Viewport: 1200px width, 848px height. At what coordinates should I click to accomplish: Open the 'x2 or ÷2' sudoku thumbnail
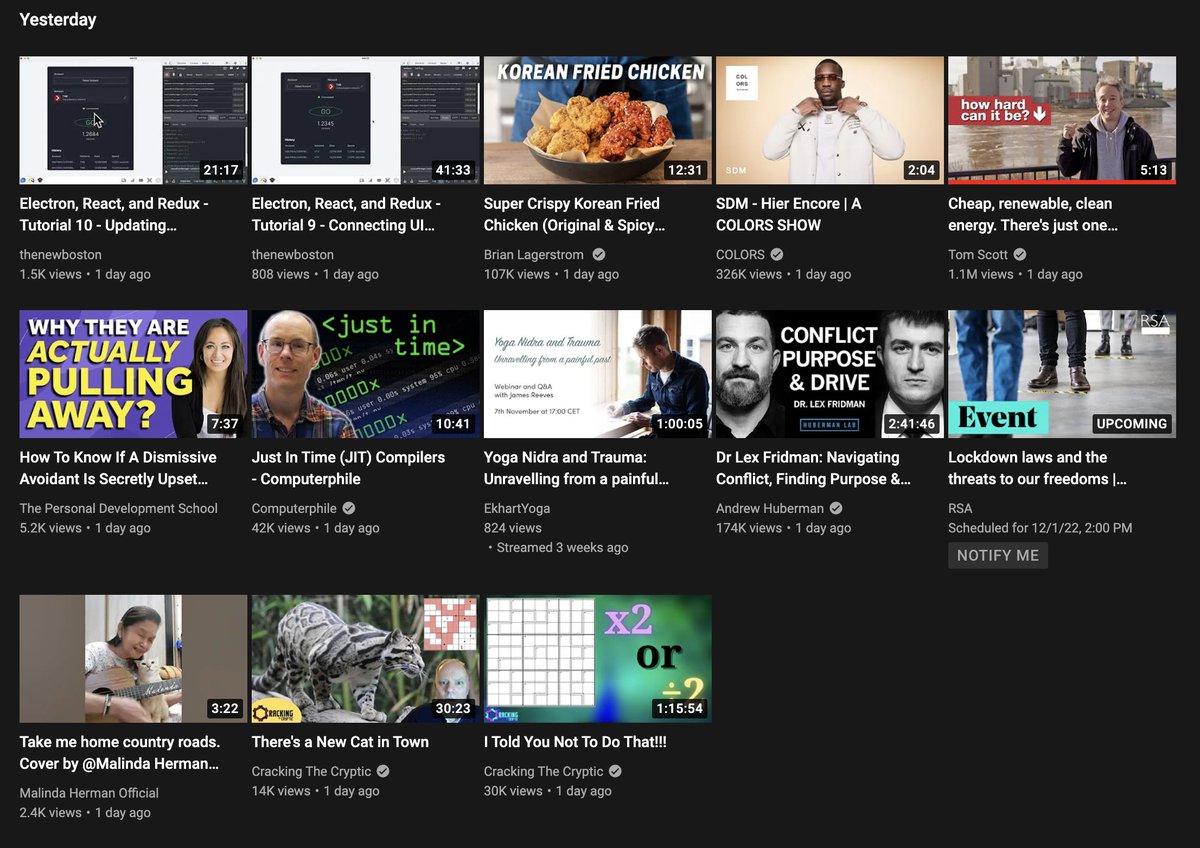tap(597, 659)
